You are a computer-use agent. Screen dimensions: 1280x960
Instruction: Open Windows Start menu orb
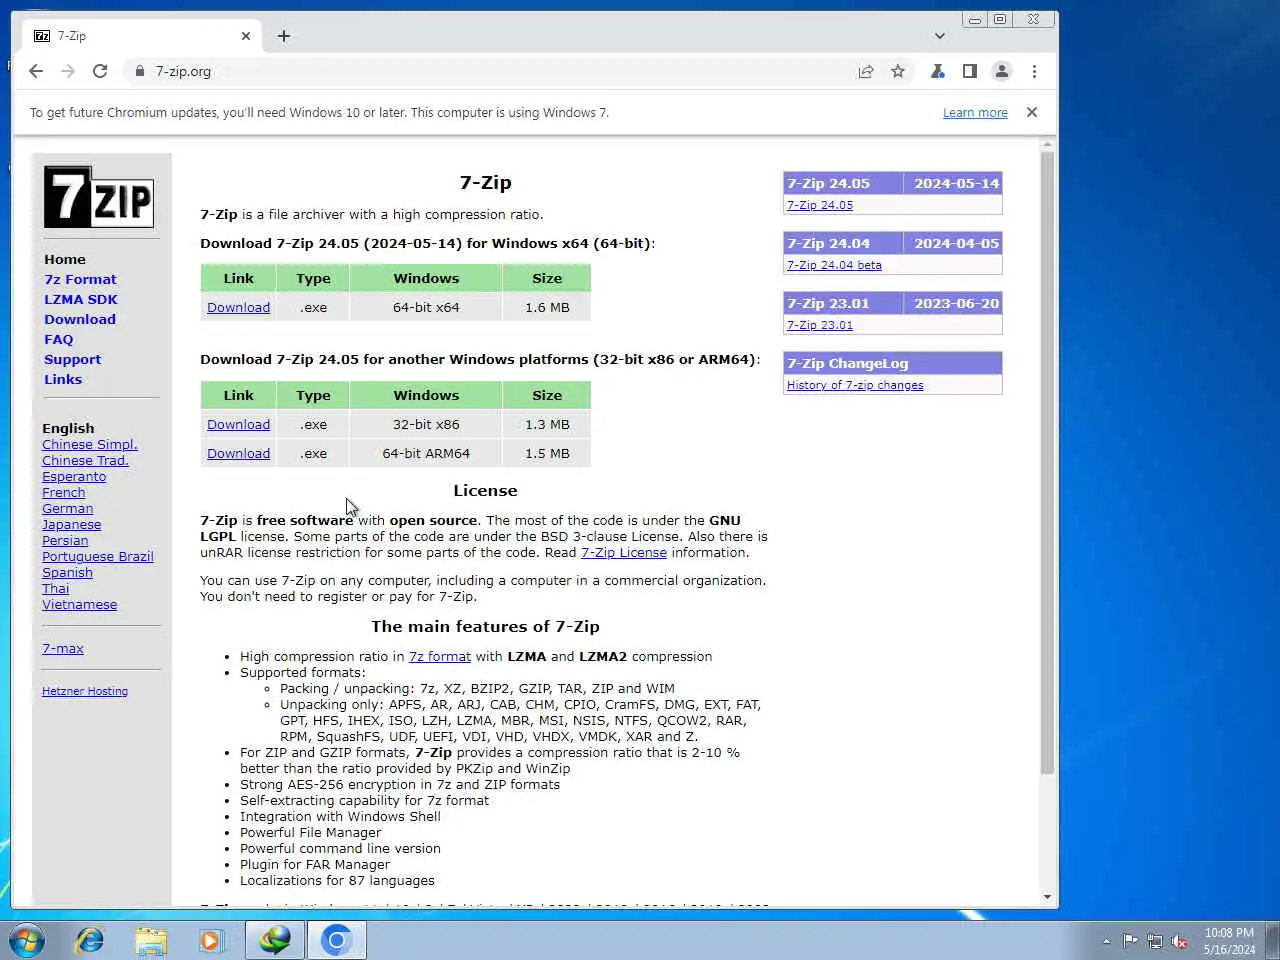27,941
